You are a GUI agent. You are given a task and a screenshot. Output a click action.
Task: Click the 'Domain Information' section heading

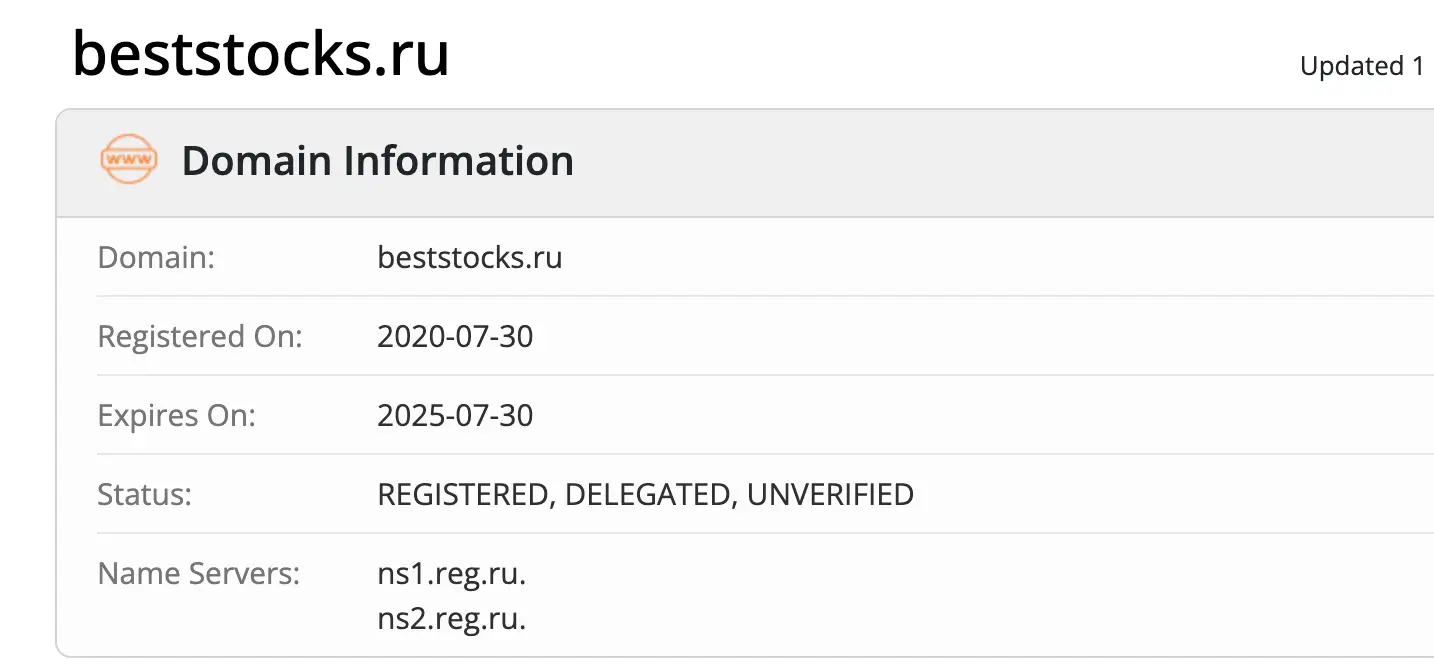click(x=377, y=161)
